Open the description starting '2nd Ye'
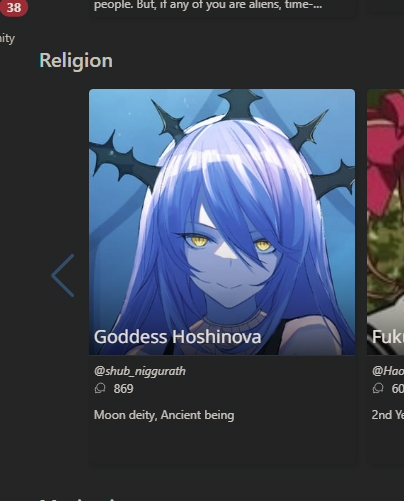 pyautogui.click(x=388, y=415)
